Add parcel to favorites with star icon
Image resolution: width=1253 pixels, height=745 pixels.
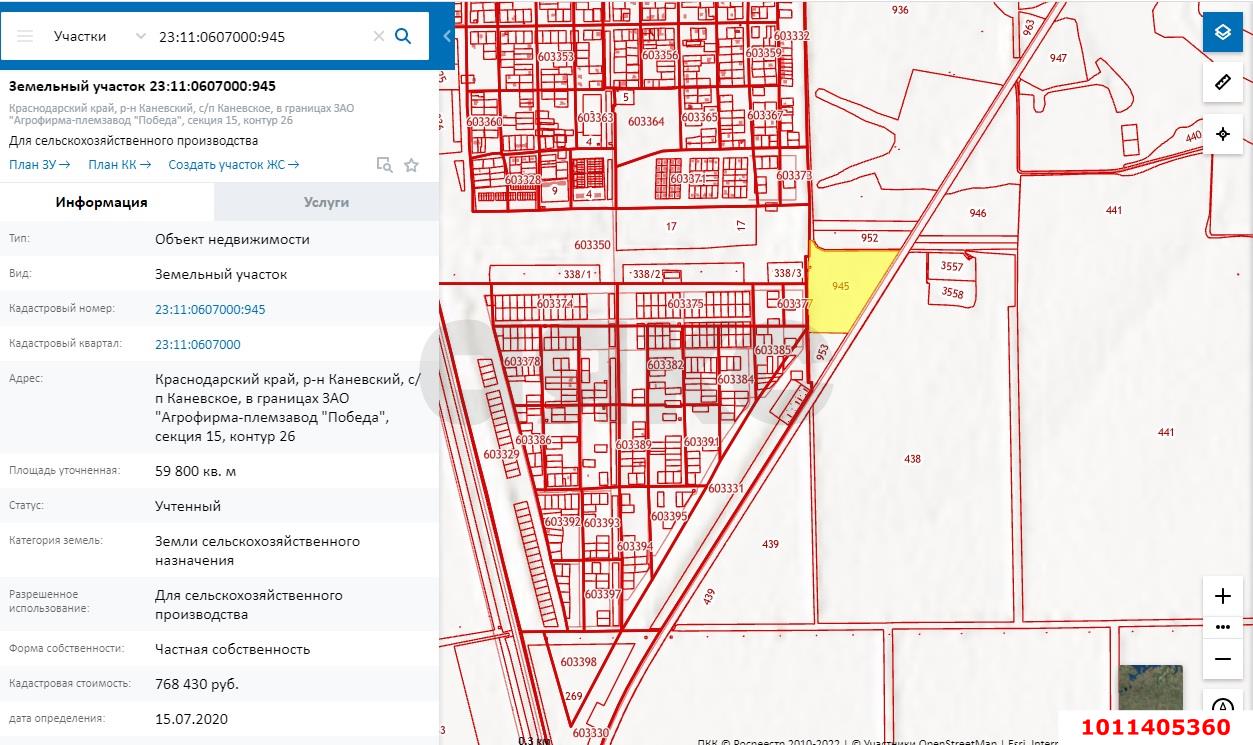(x=412, y=165)
